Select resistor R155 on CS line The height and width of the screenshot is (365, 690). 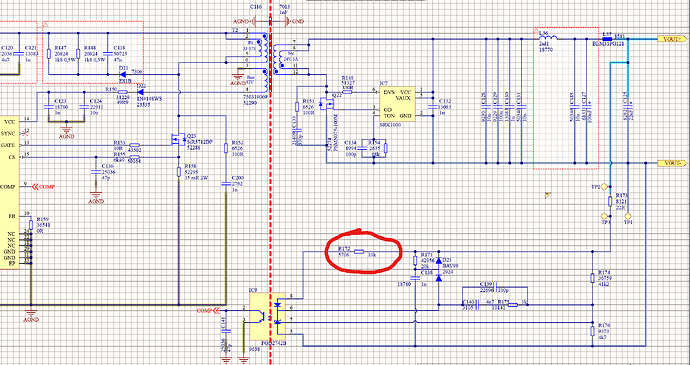135,157
